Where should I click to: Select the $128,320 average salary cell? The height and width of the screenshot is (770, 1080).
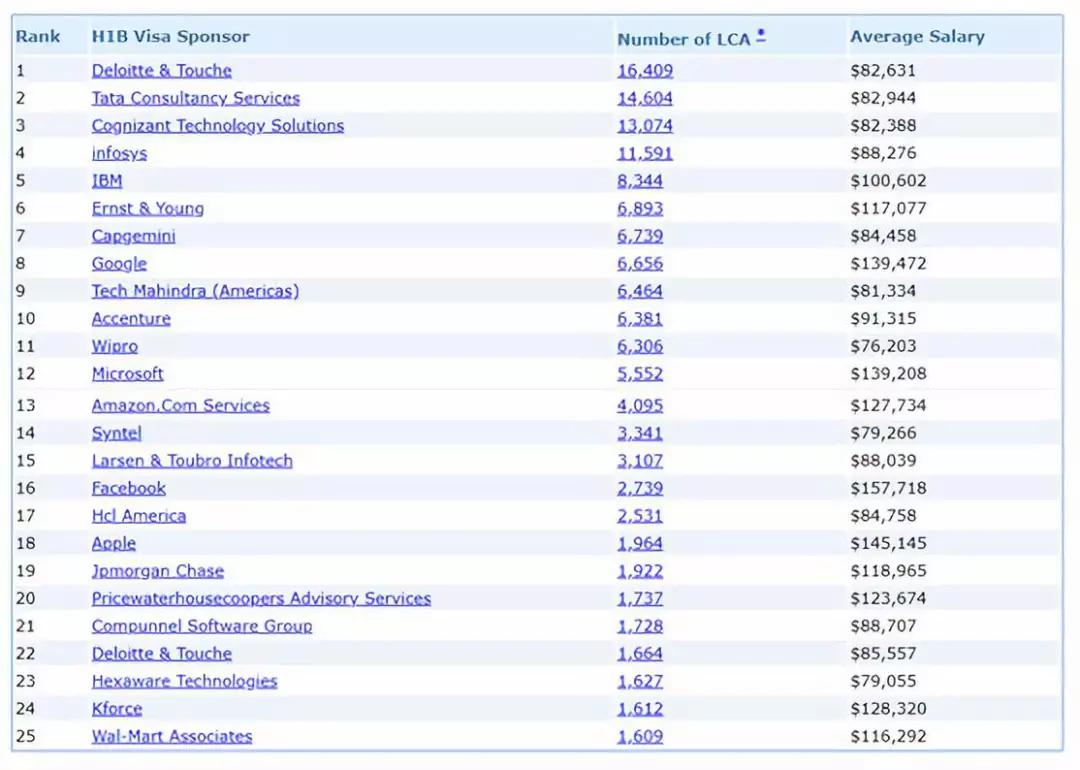(x=888, y=709)
